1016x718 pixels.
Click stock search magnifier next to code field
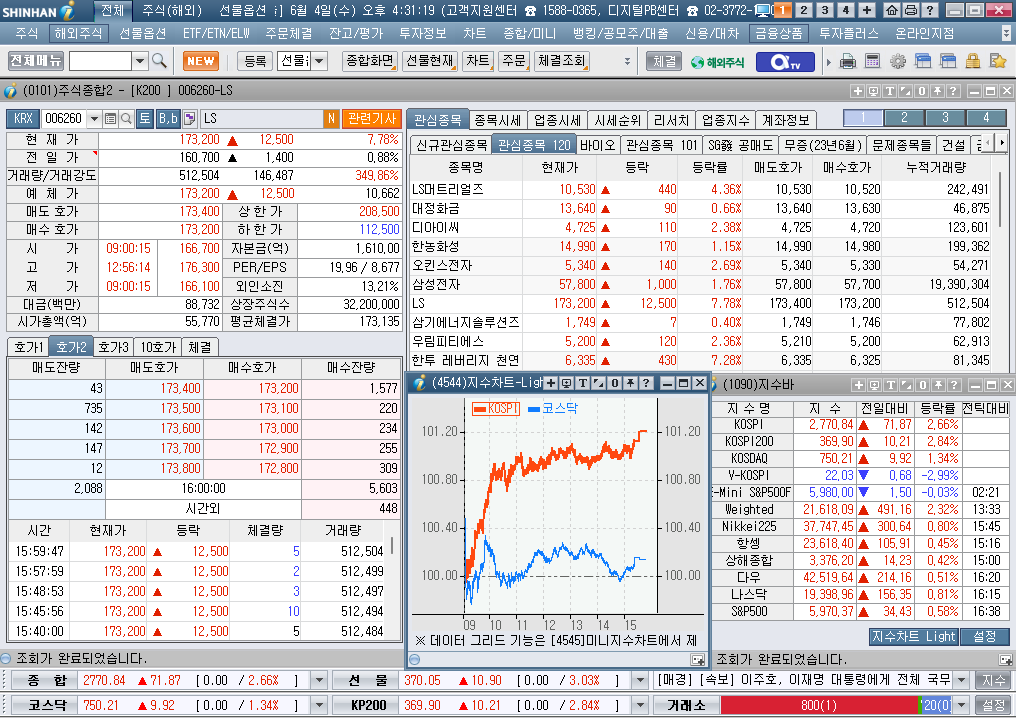click(x=126, y=119)
